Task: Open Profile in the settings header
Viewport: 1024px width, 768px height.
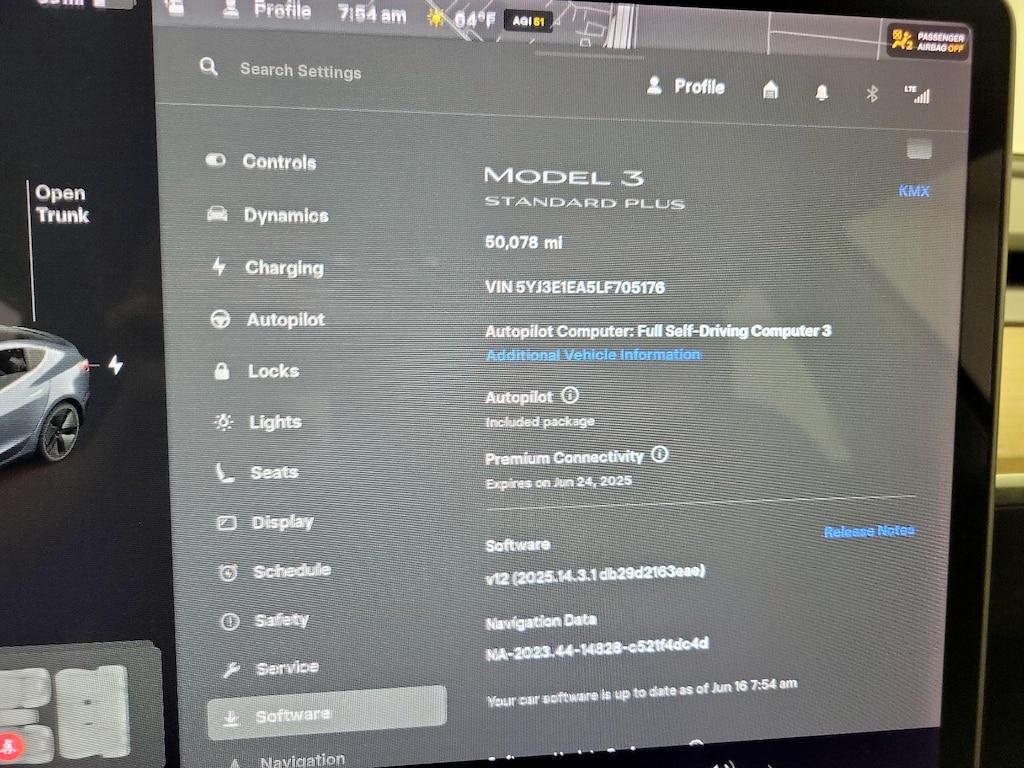Action: tap(686, 86)
